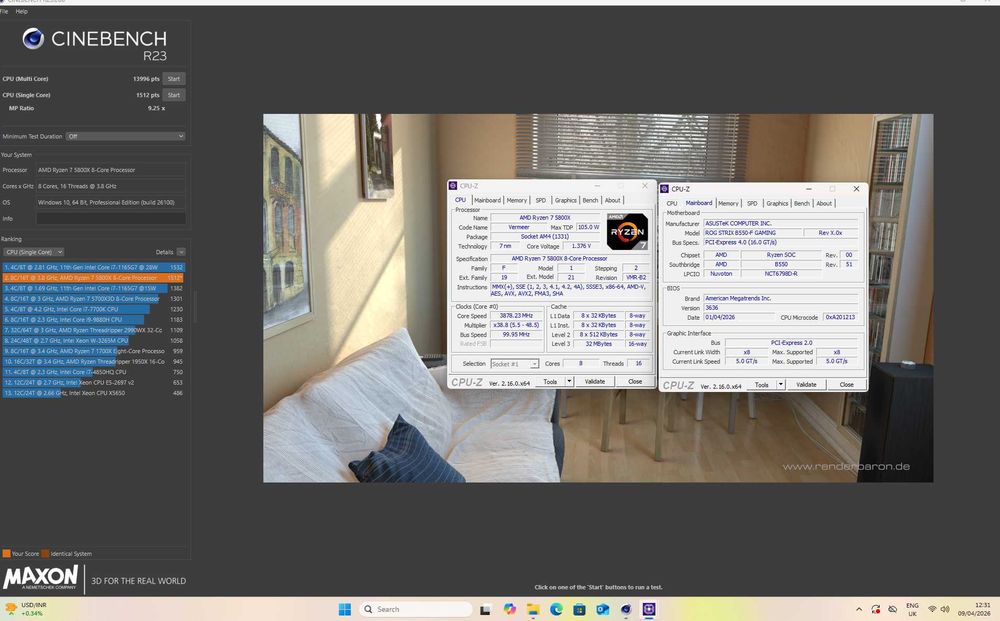Click the ENG UK language indicator

[x=913, y=609]
